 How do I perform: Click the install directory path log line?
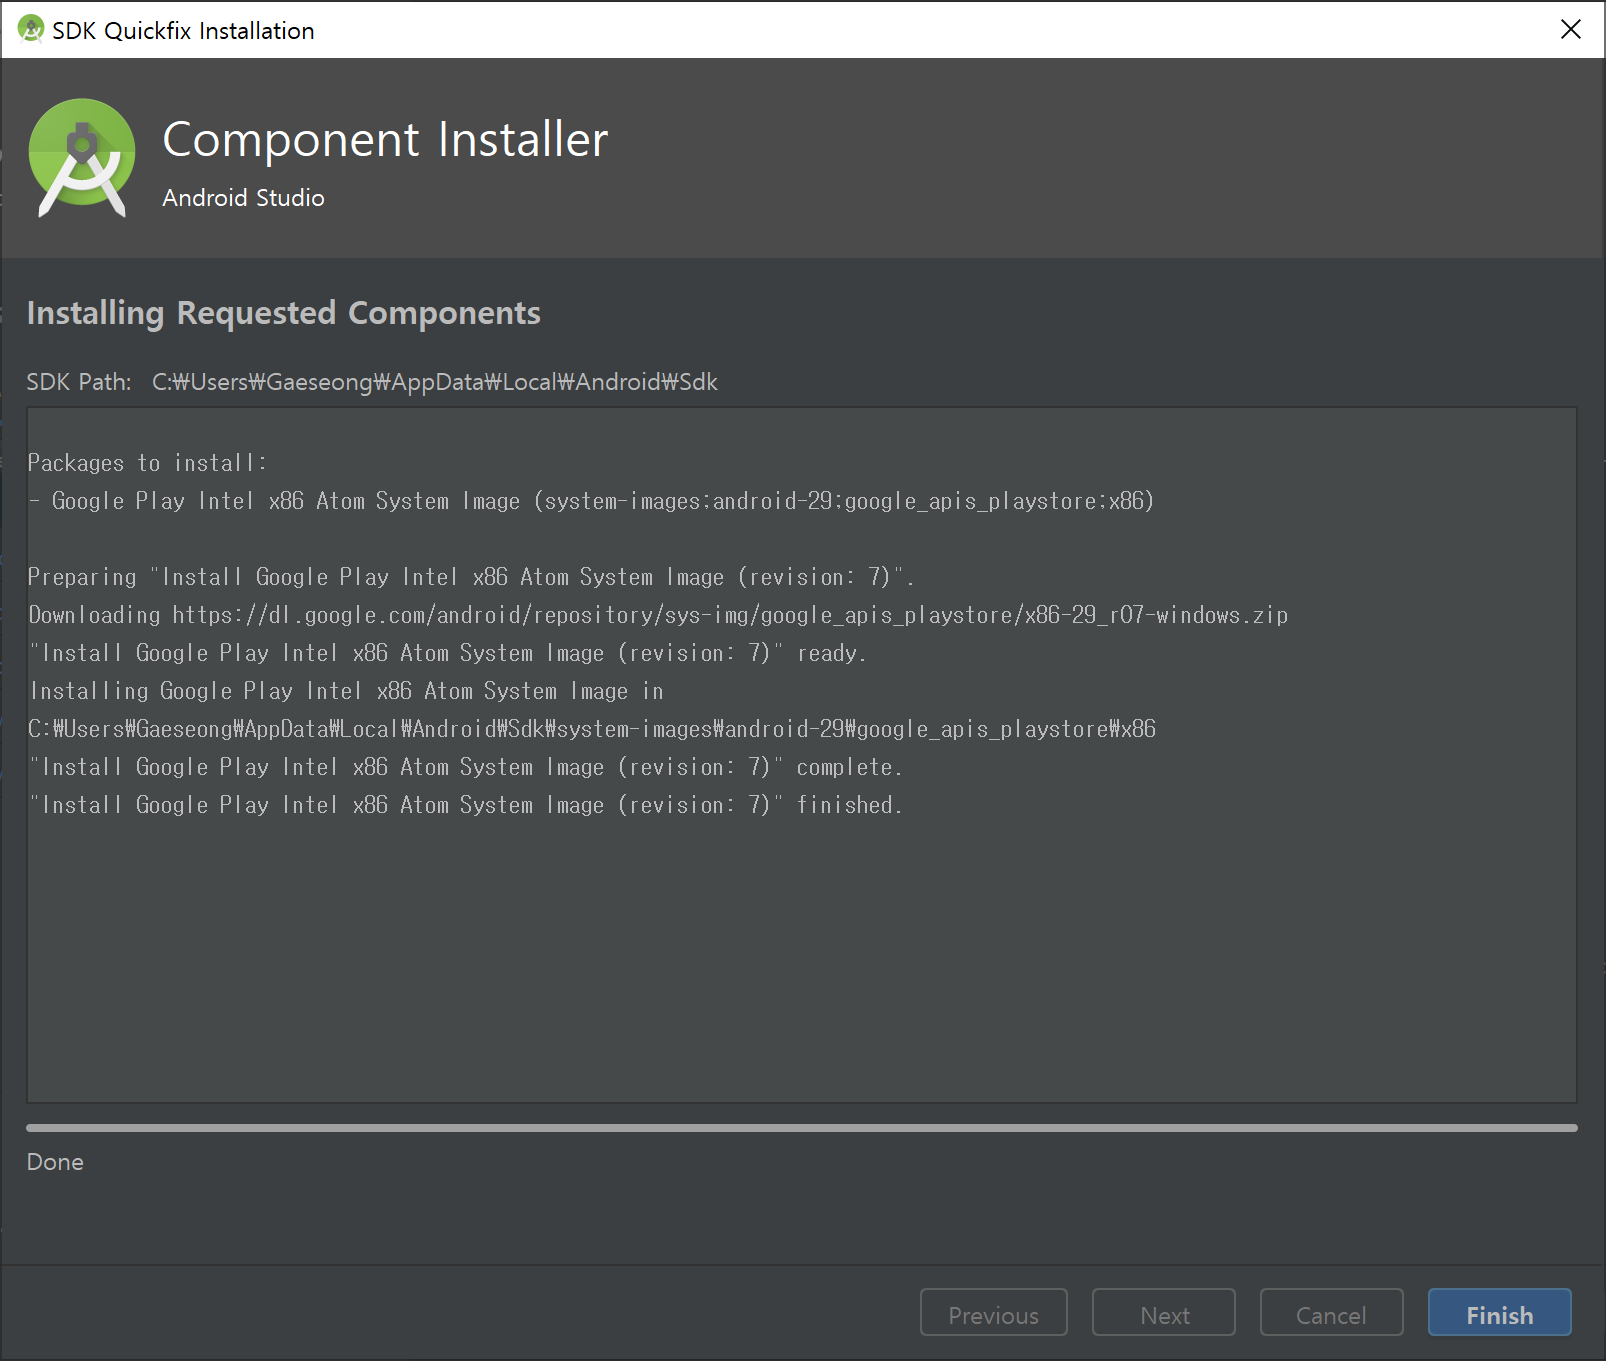click(x=592, y=729)
